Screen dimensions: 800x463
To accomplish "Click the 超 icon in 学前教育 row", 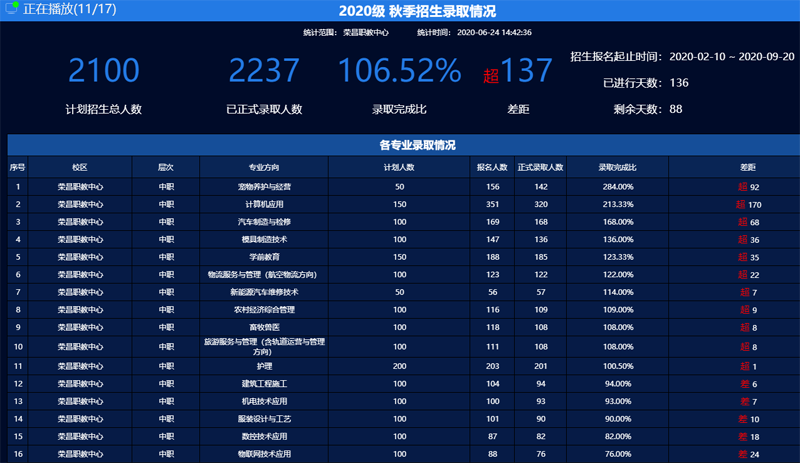I will coord(743,257).
